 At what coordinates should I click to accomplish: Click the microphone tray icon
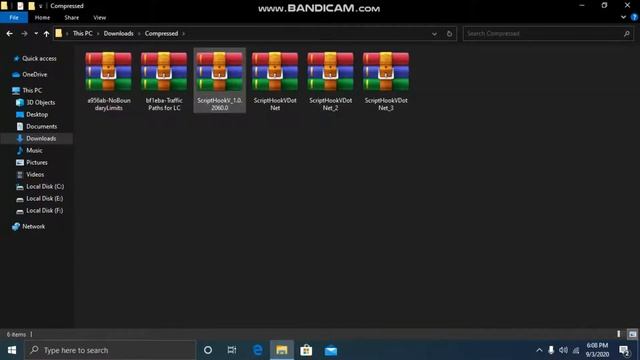click(551, 350)
